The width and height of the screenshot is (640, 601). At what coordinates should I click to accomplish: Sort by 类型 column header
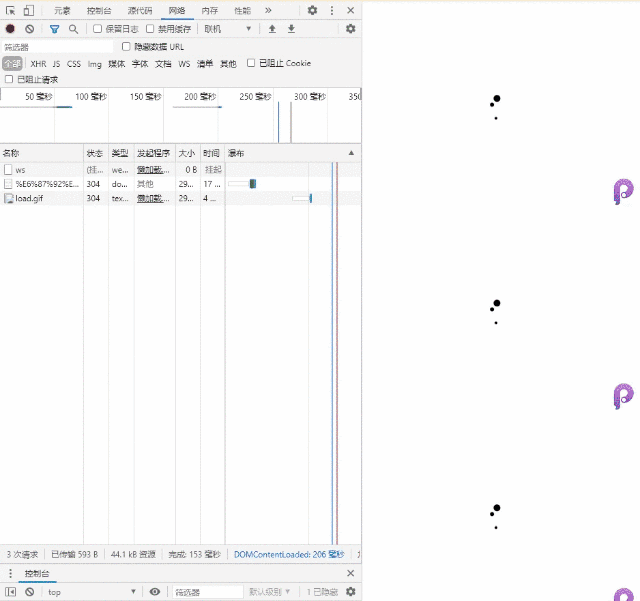[121, 153]
